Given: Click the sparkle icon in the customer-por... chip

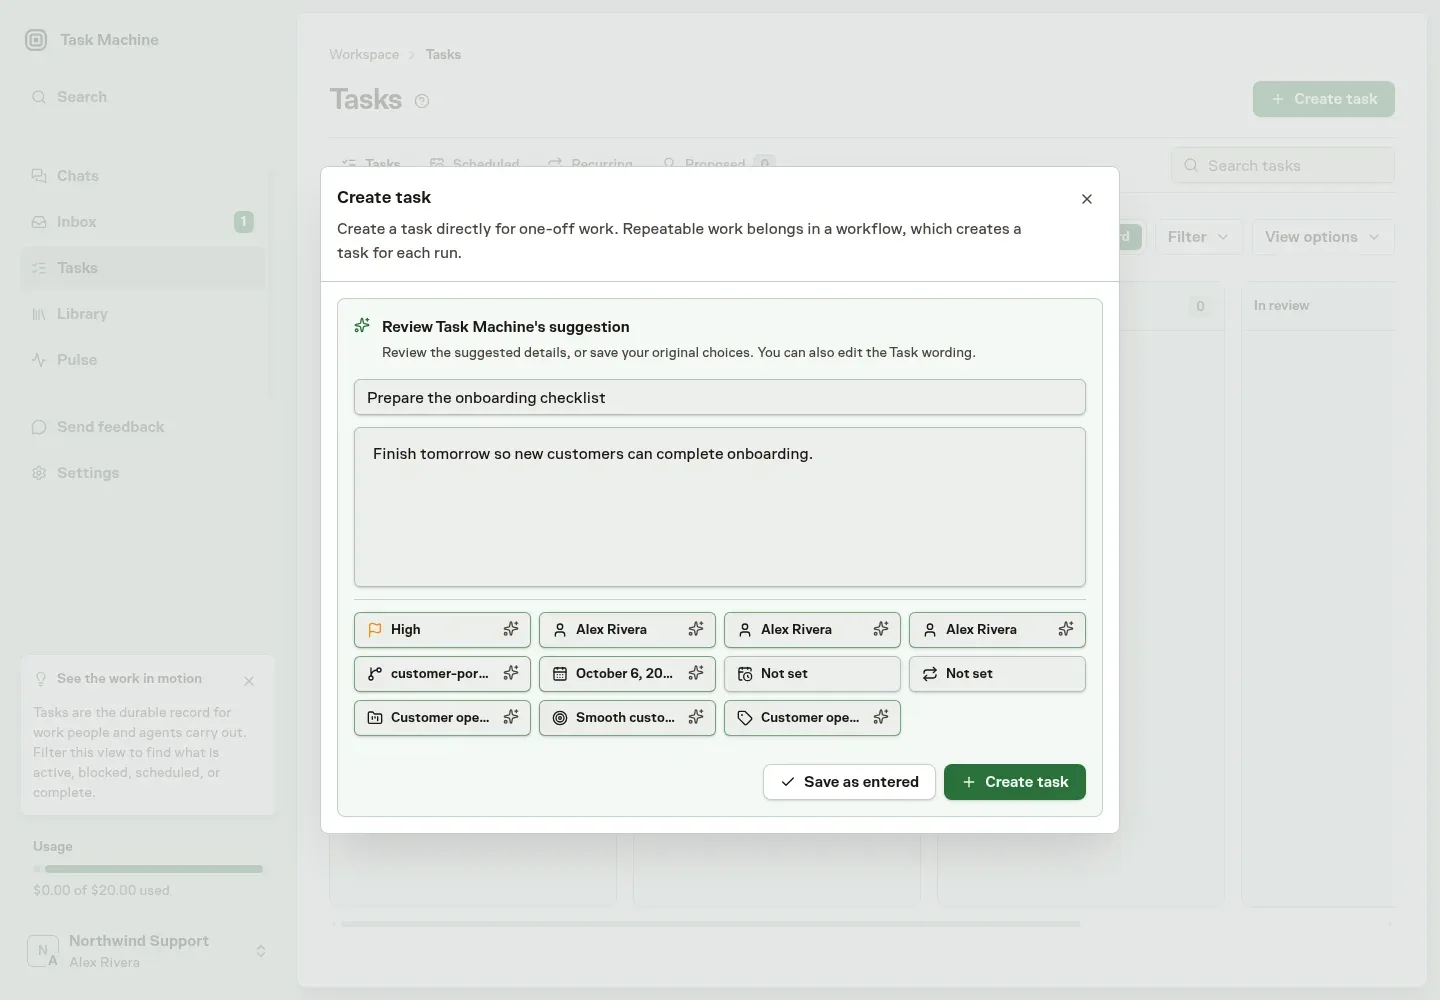Looking at the screenshot, I should pyautogui.click(x=511, y=673).
